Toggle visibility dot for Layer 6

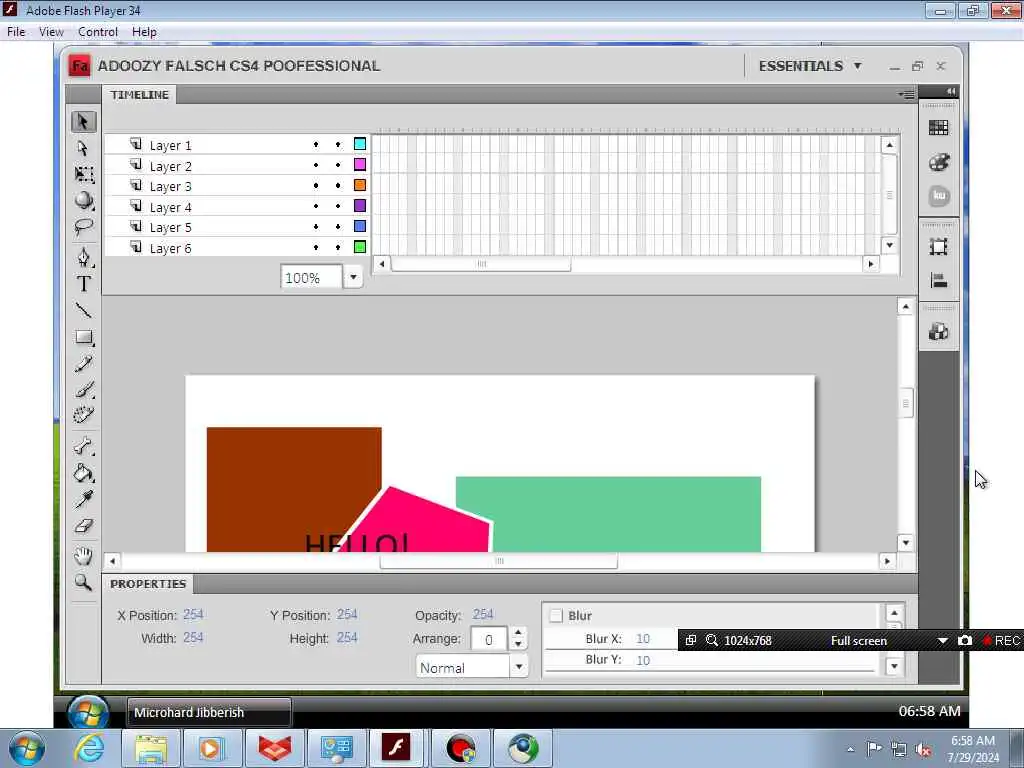point(316,248)
